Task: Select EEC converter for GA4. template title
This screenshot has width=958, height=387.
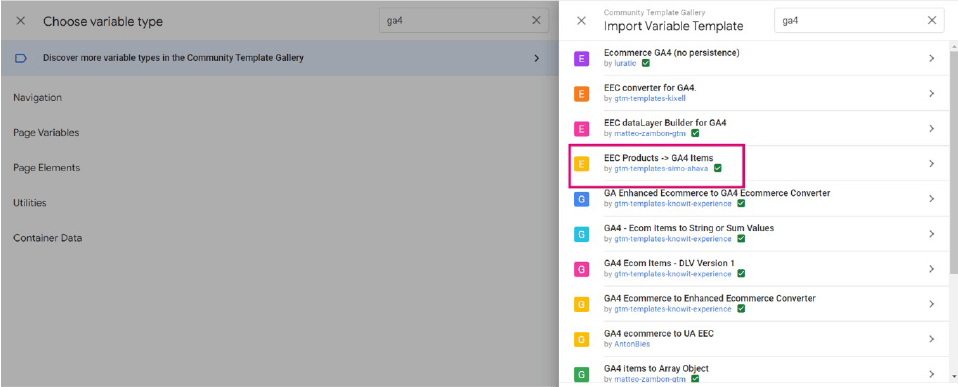Action: (651, 88)
